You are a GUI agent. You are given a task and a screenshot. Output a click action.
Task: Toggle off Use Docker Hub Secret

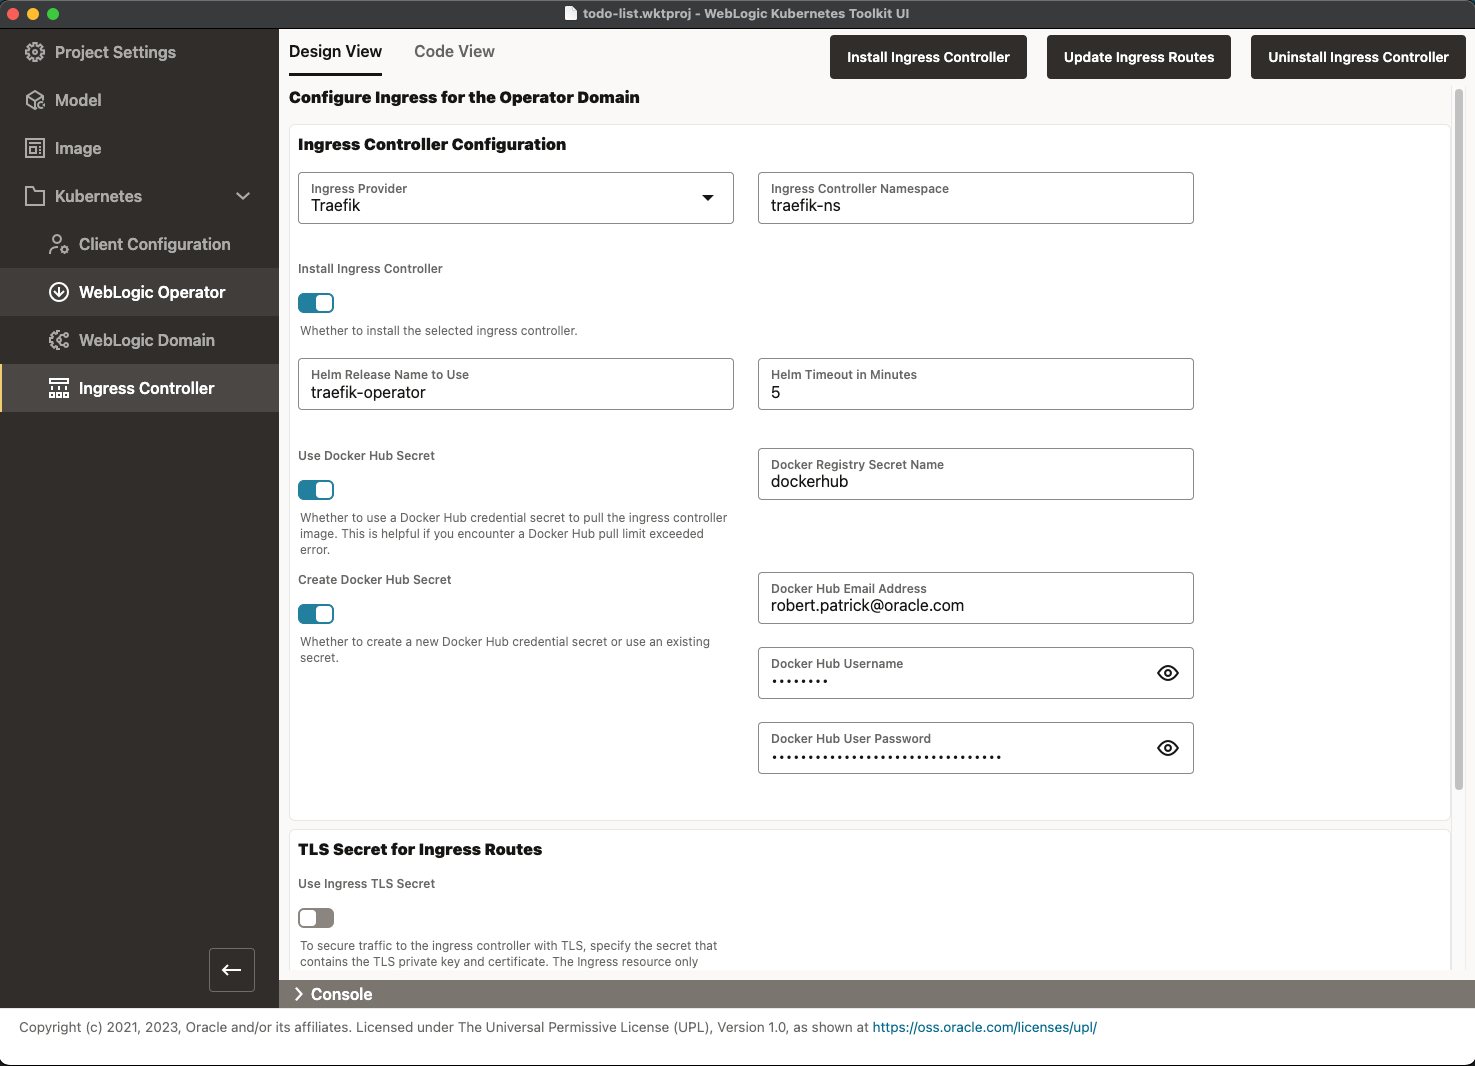click(x=316, y=490)
